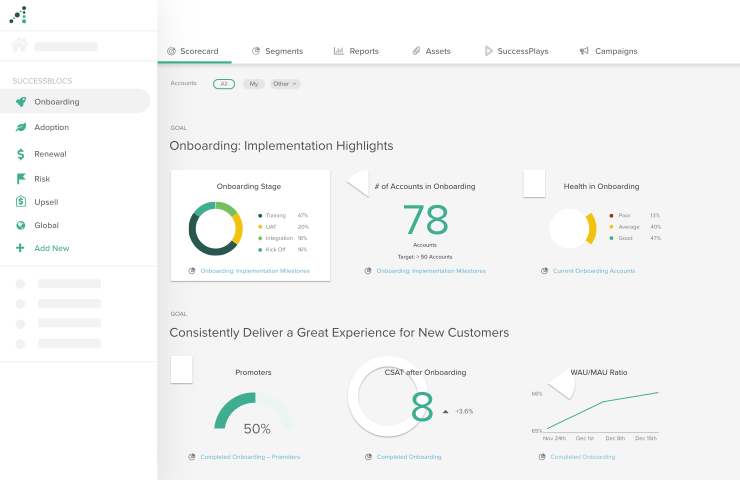
Task: Click the Segments pie icon
Action: tap(256, 51)
